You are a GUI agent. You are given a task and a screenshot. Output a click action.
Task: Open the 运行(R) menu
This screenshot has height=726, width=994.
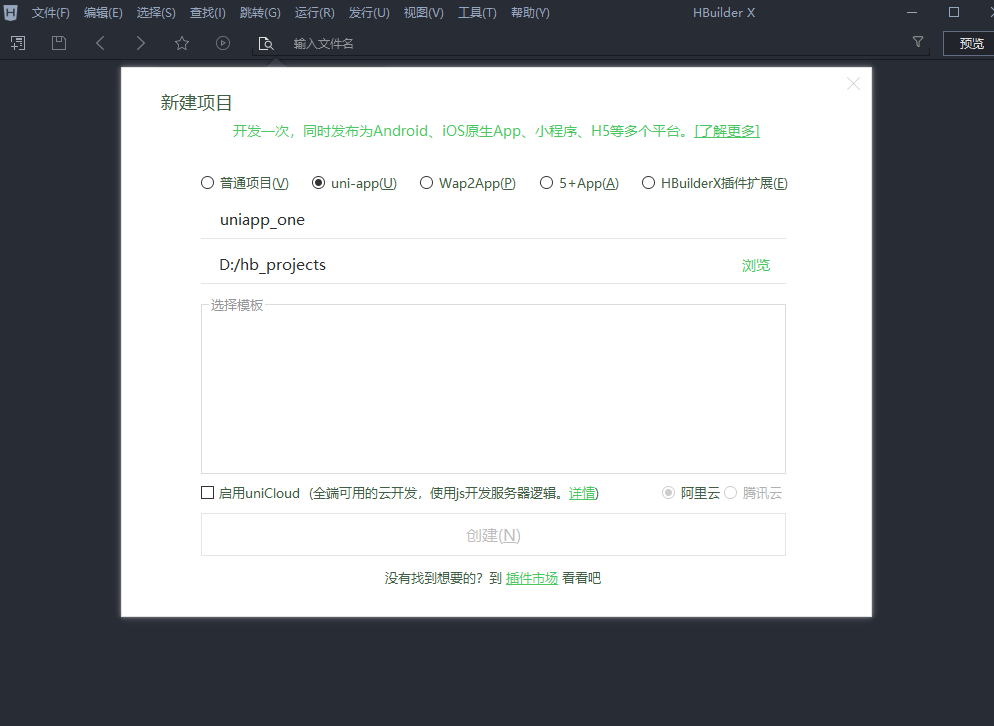[x=314, y=13]
